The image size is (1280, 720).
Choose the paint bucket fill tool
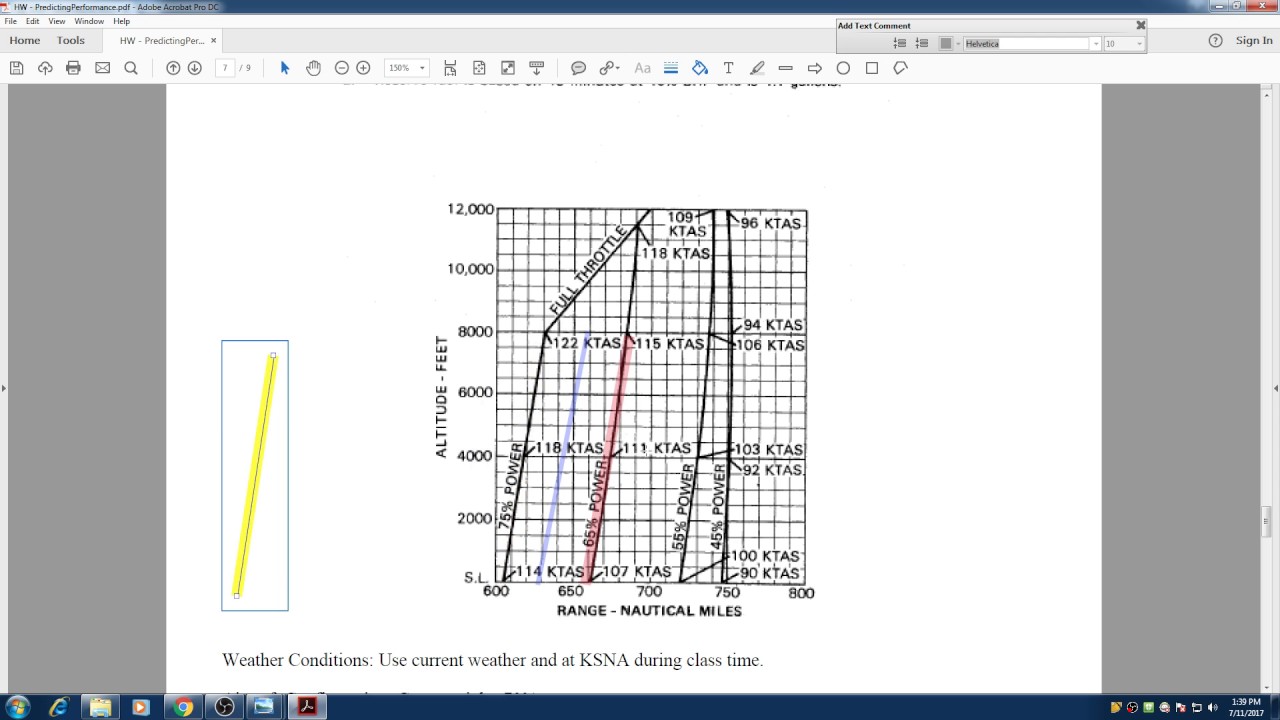click(700, 68)
